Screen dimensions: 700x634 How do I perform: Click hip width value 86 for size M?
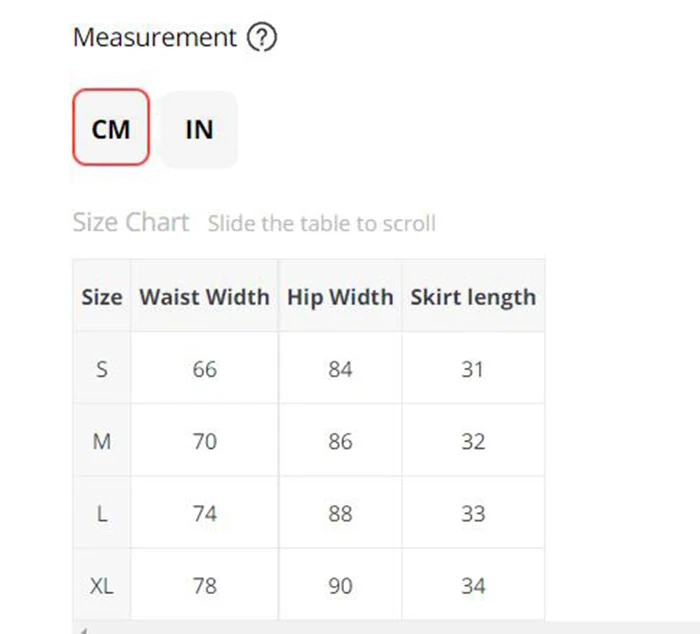point(340,441)
